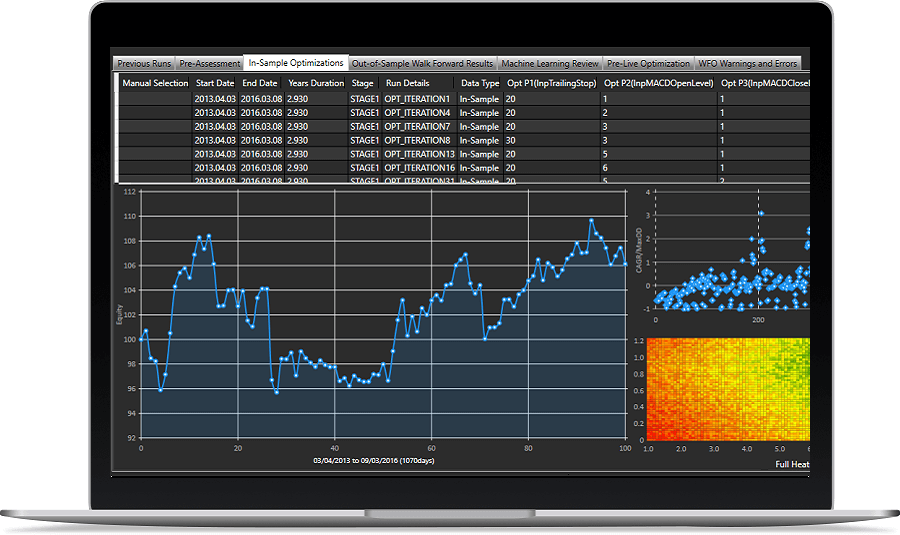Open WFO Warnings and Errors tab
Screen dimensions: 900x535
[747, 64]
